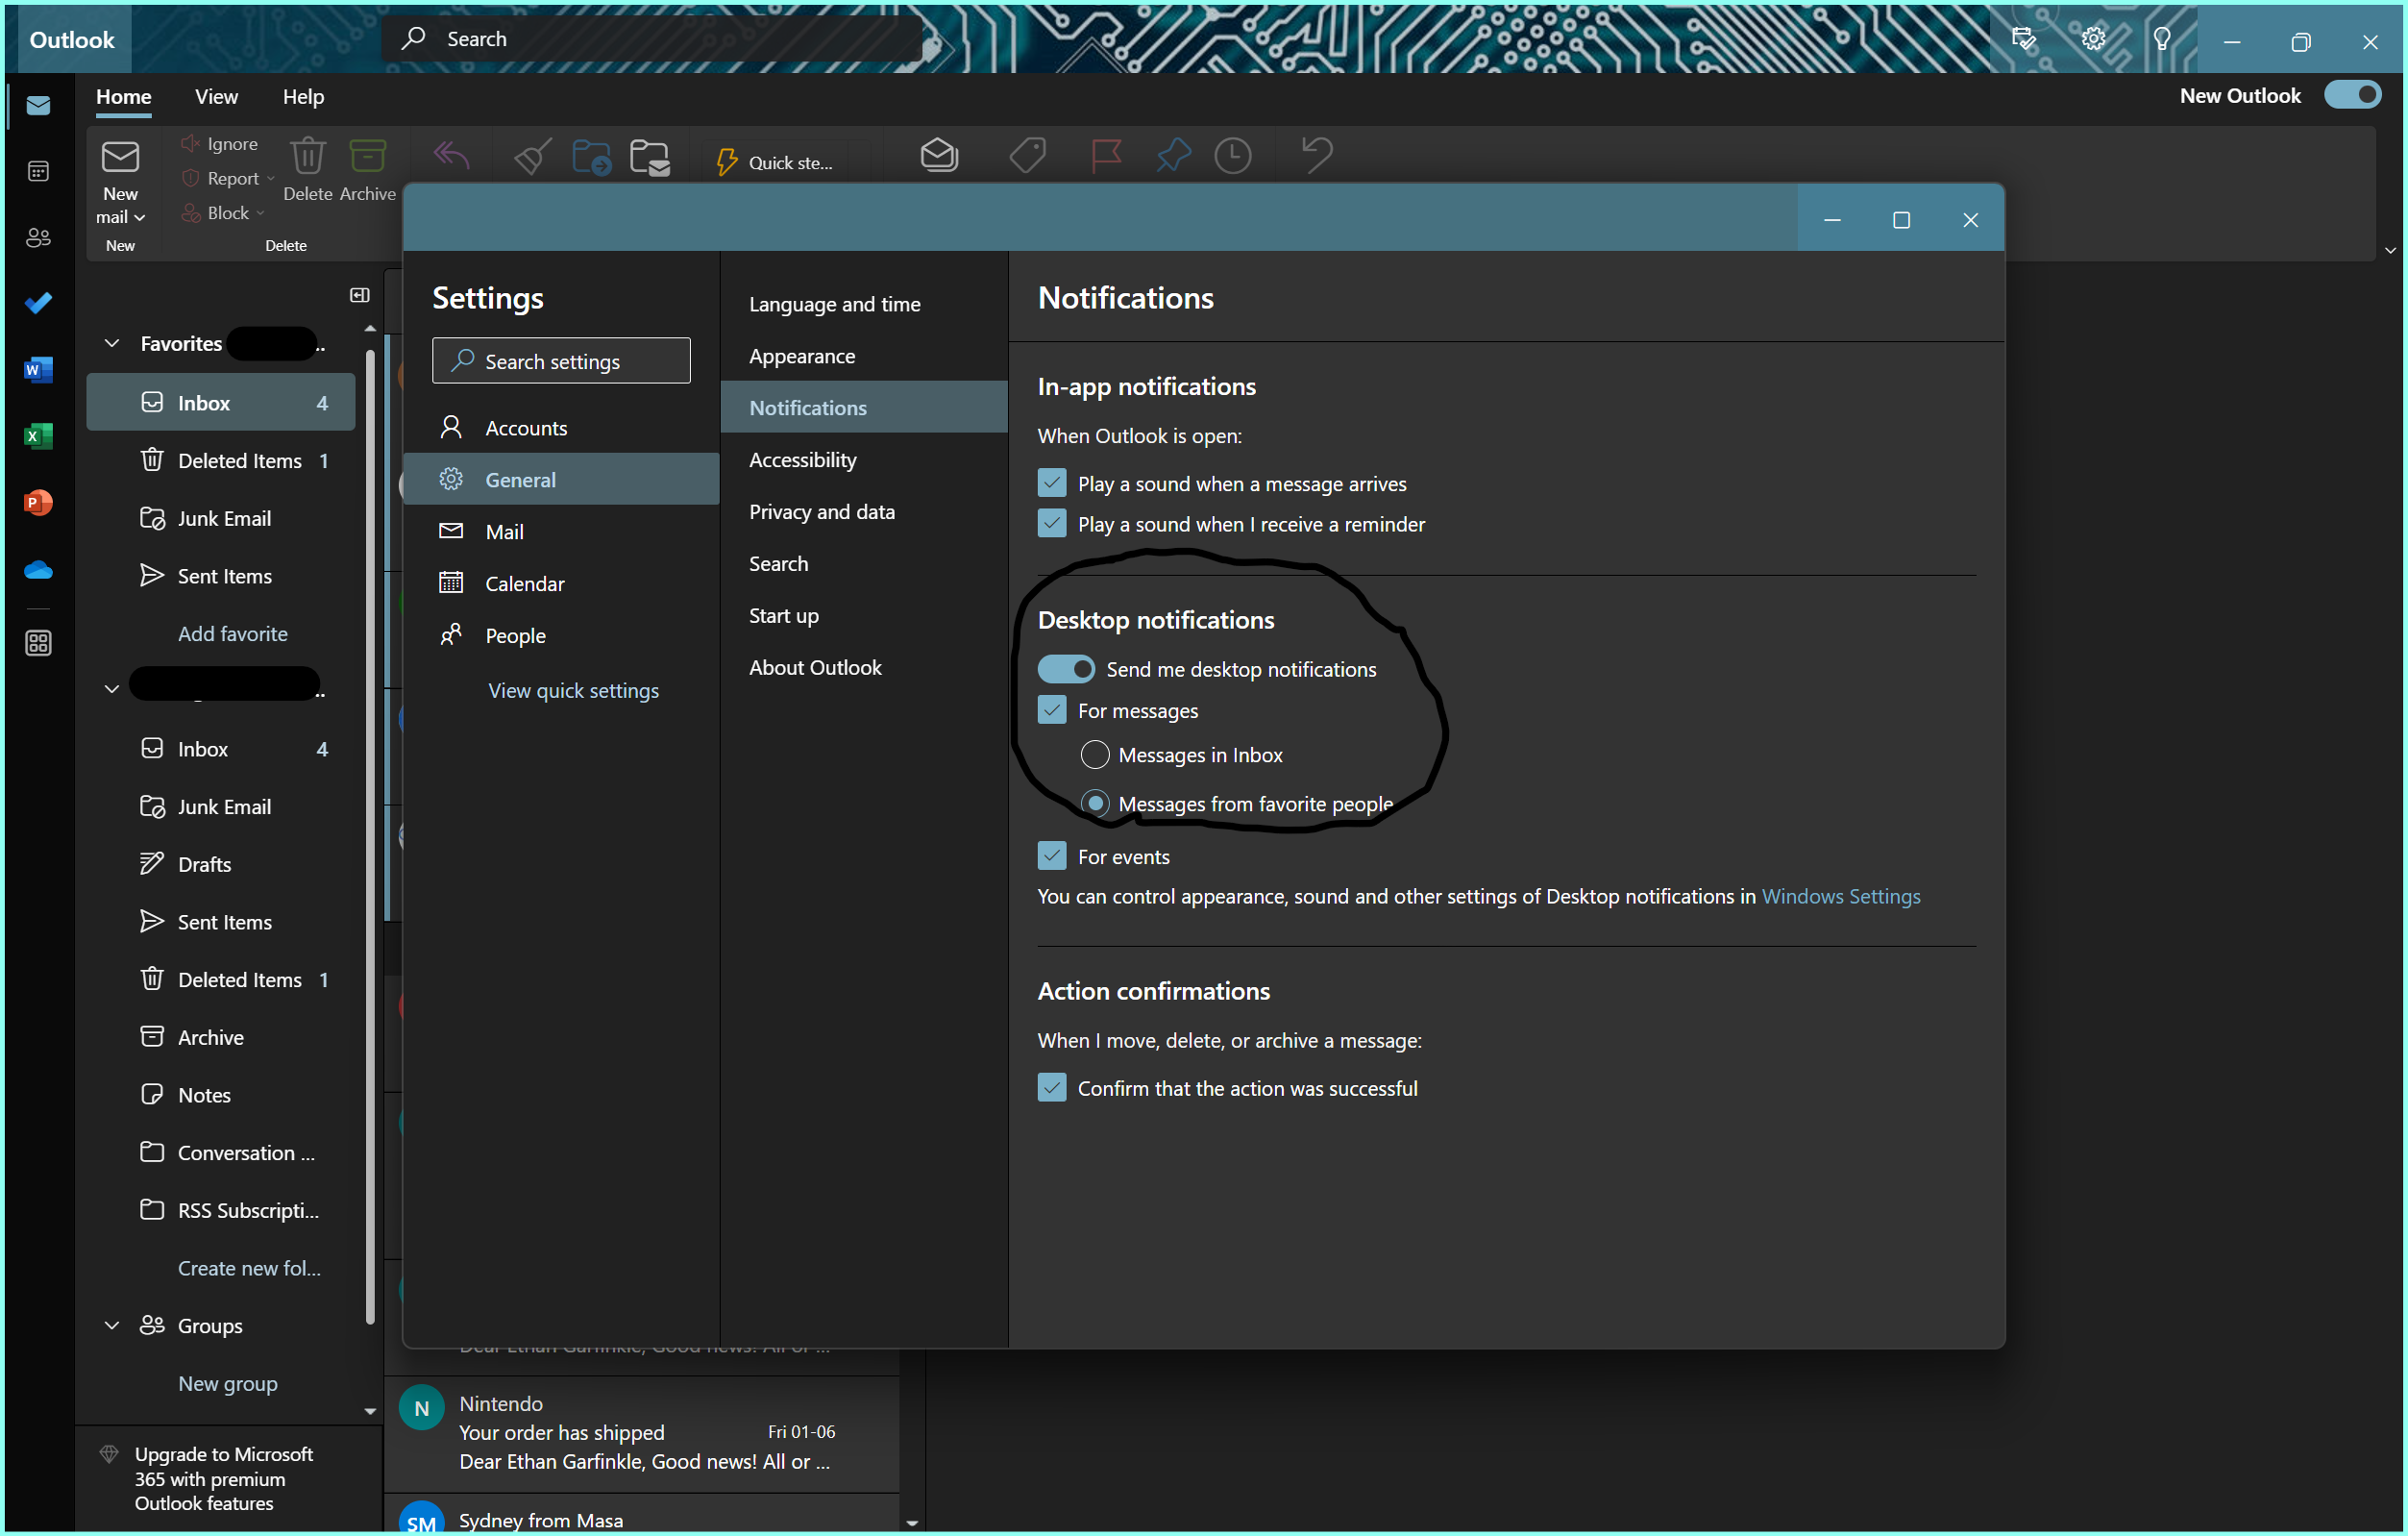Open Privacy and data settings page

pyautogui.click(x=821, y=512)
